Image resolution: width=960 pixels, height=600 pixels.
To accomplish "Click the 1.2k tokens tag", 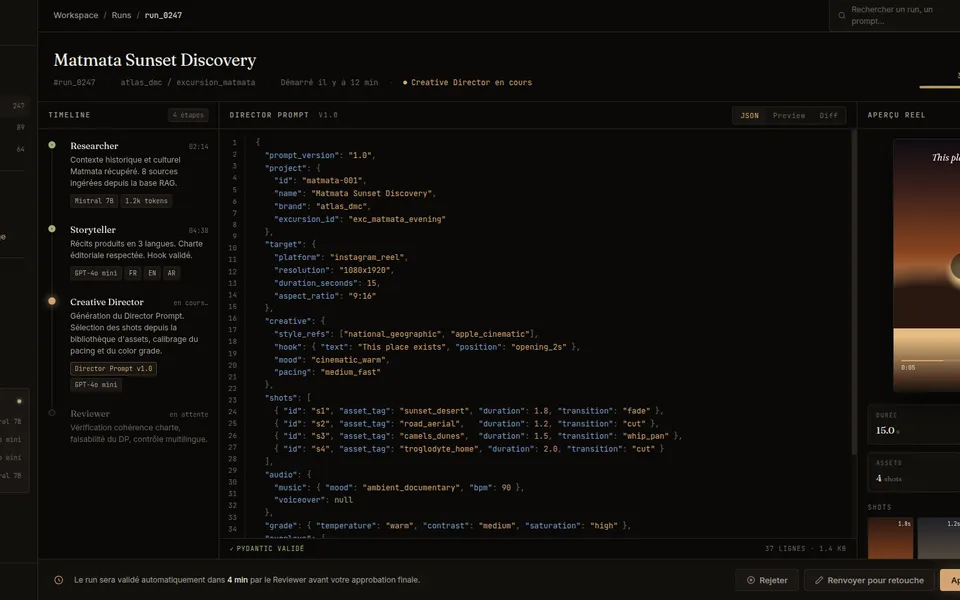I will click(x=146, y=201).
